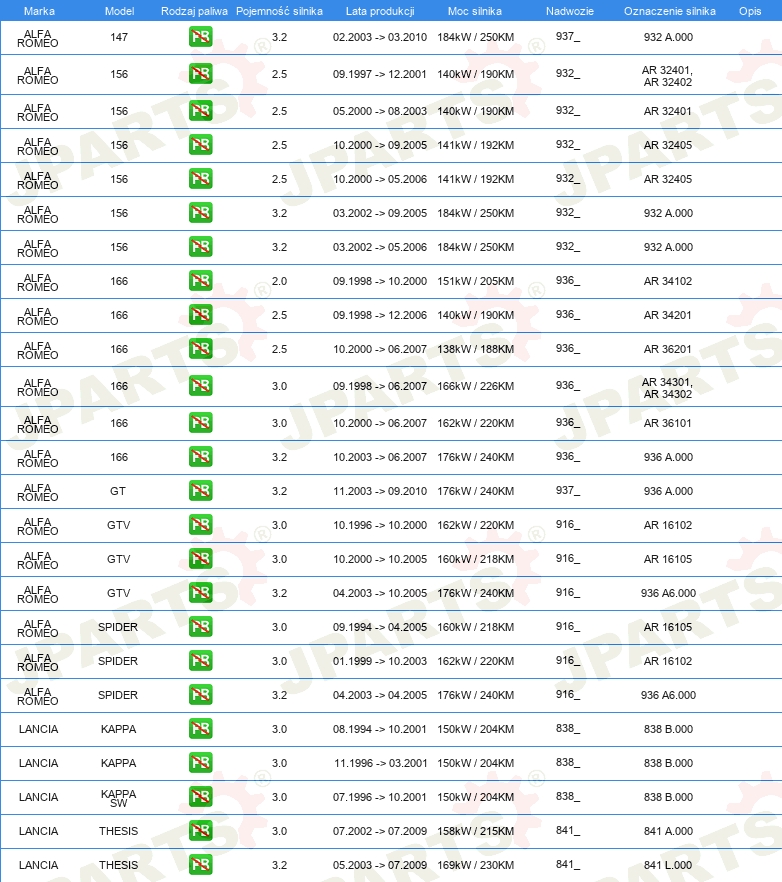Click fuel icon for KAPPA dated 08.1994 -> 10.2001
The width and height of the screenshot is (782, 882).
(x=201, y=729)
